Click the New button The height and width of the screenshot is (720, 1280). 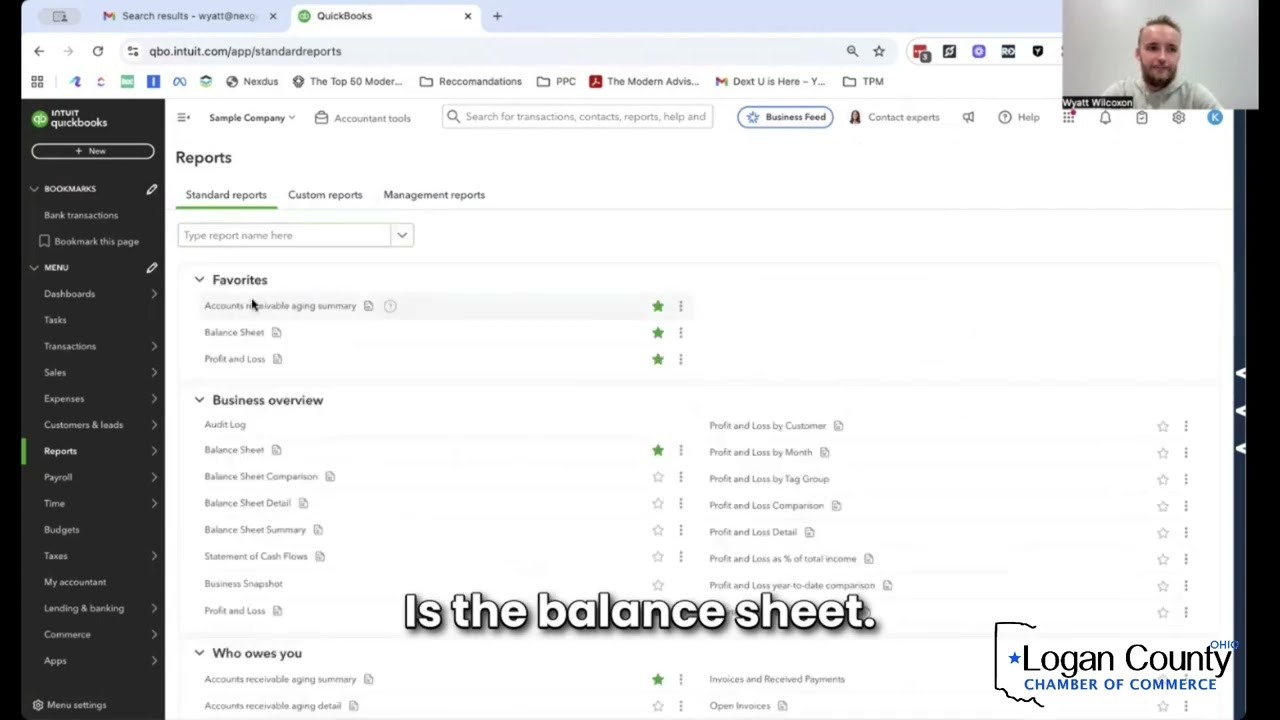tap(93, 151)
